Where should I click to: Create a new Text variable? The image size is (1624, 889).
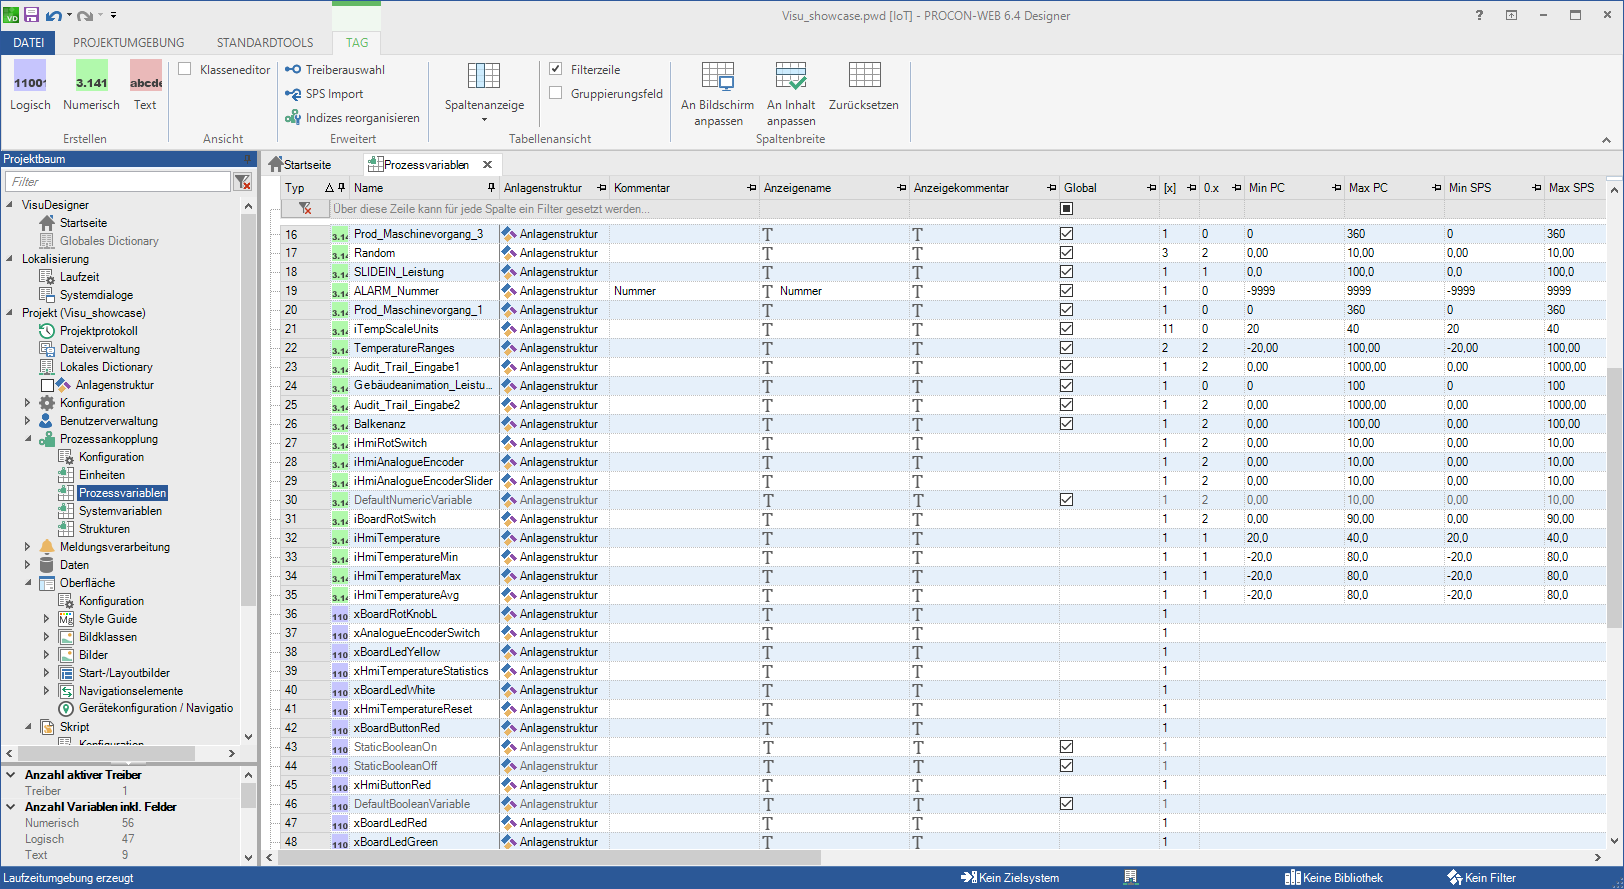[145, 85]
